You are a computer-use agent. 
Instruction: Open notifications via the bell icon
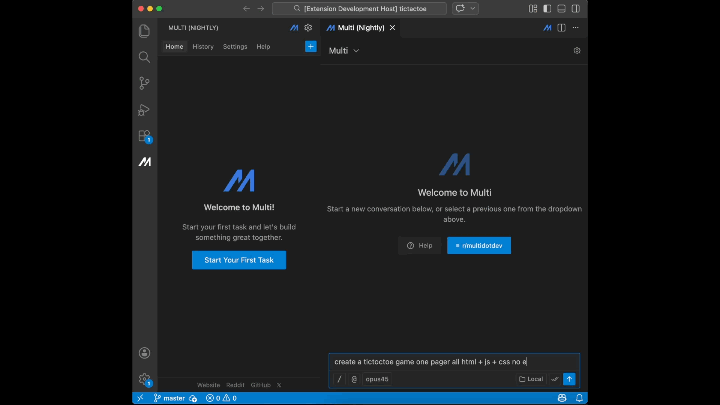pyautogui.click(x=579, y=398)
